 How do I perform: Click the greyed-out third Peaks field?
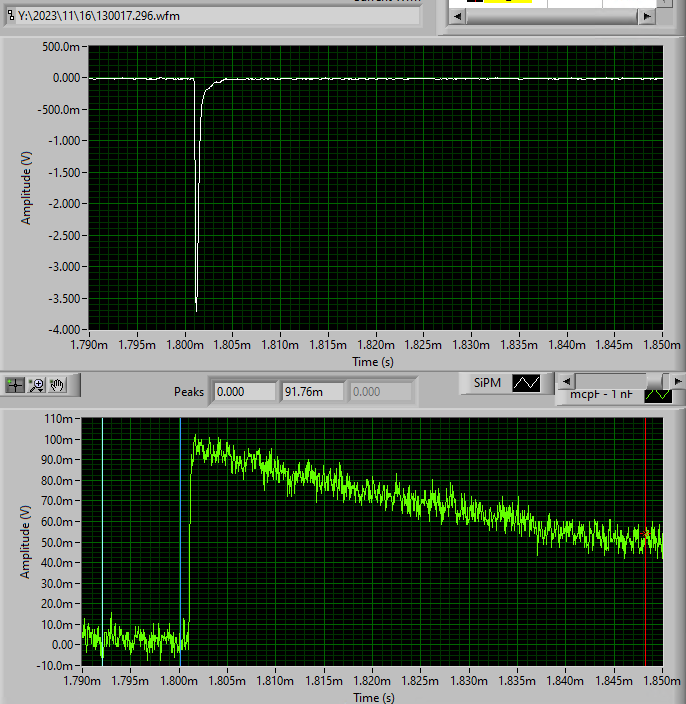tap(380, 392)
